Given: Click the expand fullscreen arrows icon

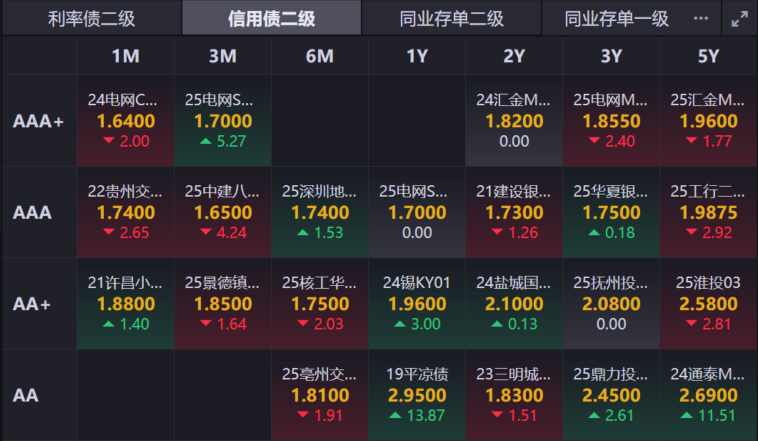Looking at the screenshot, I should tap(739, 19).
